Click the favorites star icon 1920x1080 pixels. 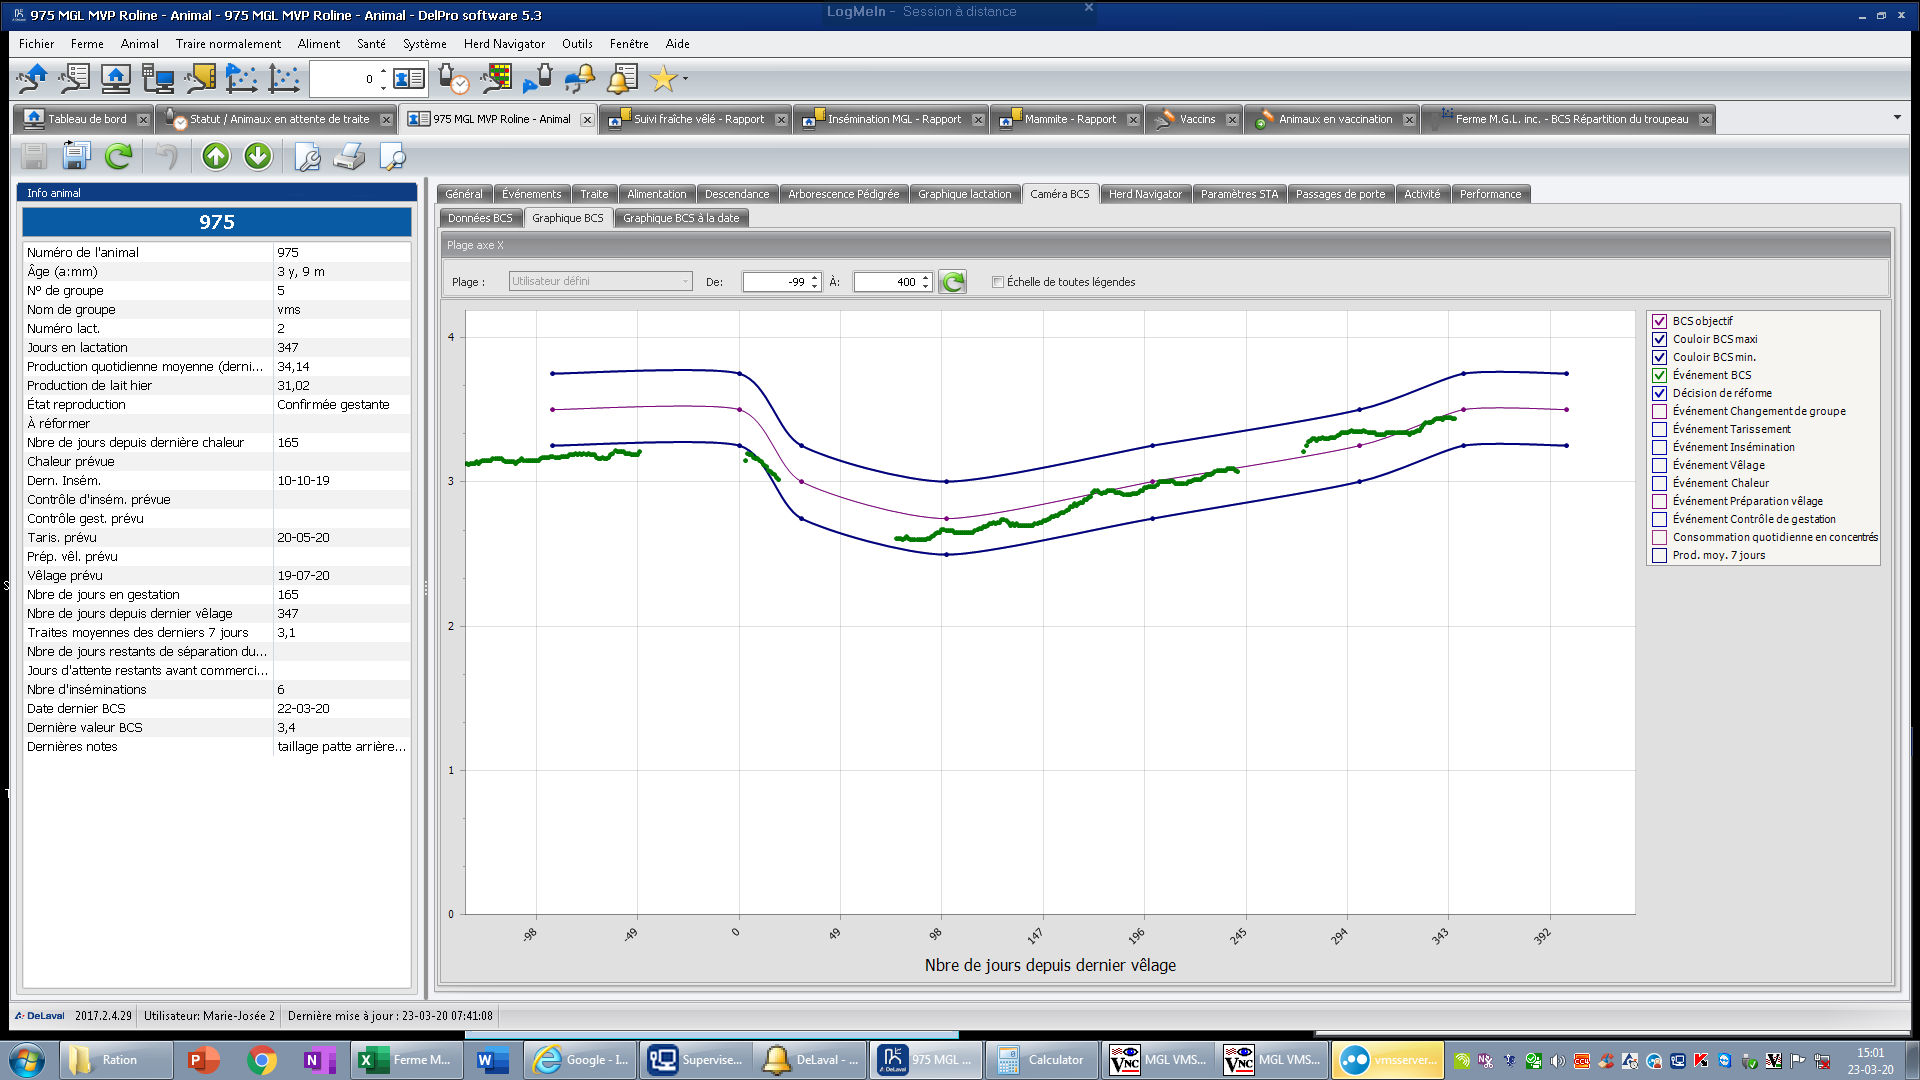pos(662,78)
